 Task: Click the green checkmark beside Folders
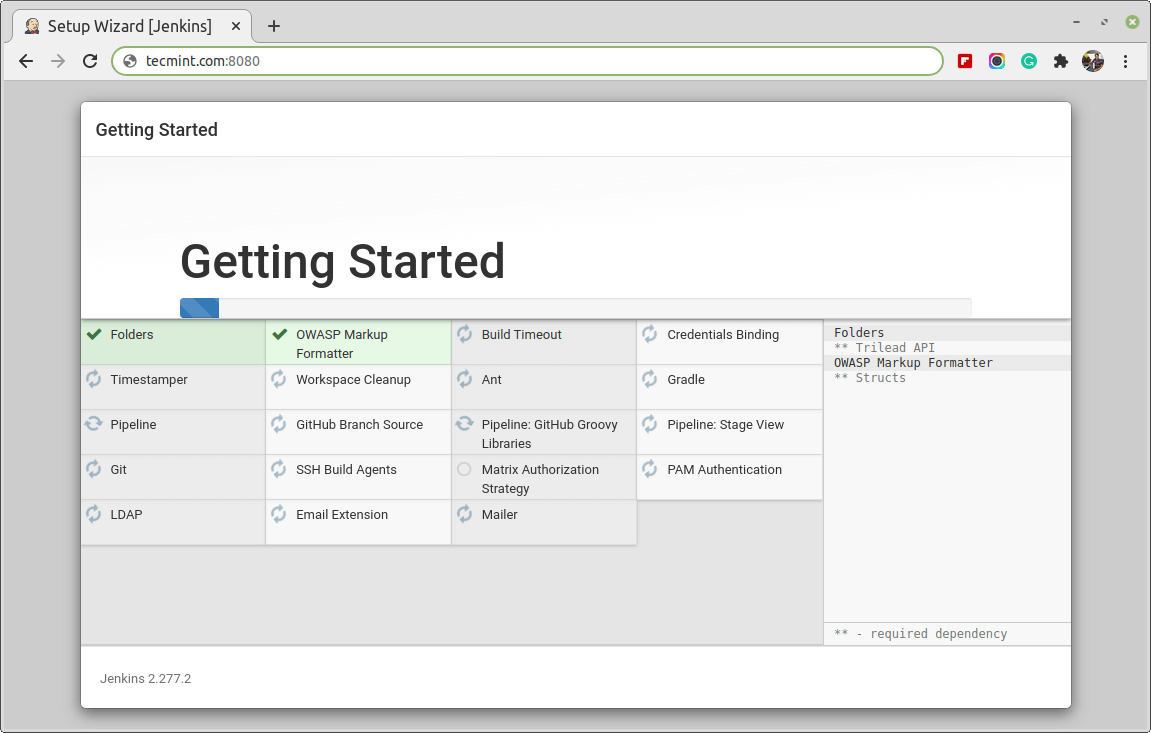[x=94, y=335]
